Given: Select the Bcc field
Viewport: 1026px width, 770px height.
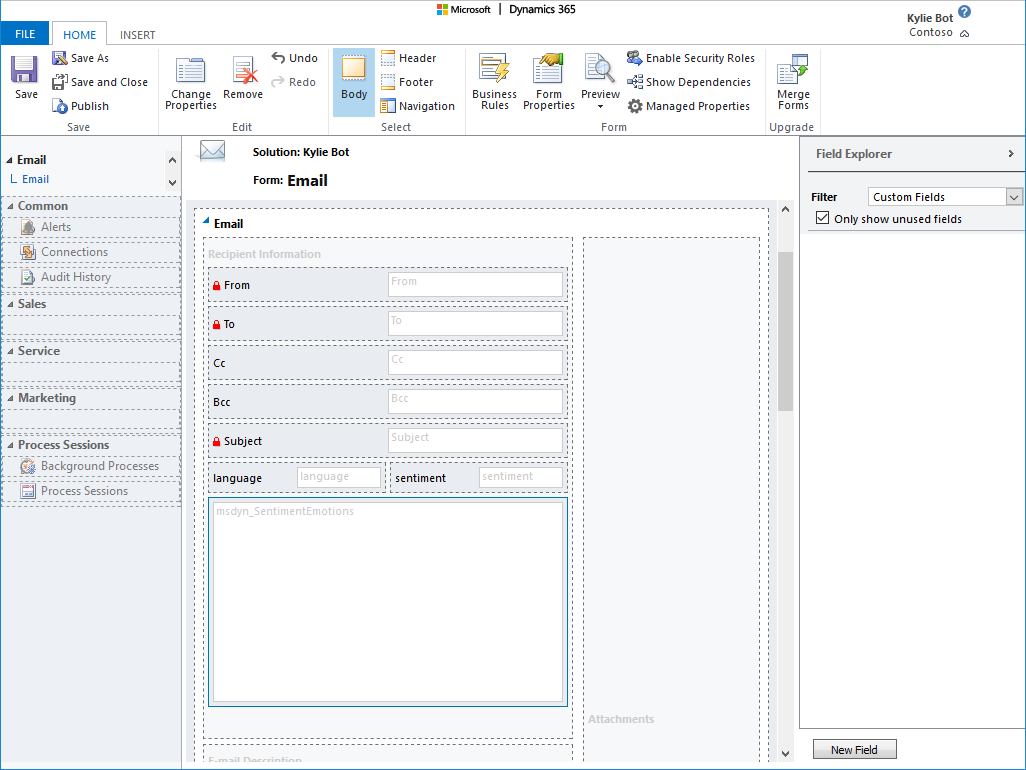Looking at the screenshot, I should pos(387,402).
